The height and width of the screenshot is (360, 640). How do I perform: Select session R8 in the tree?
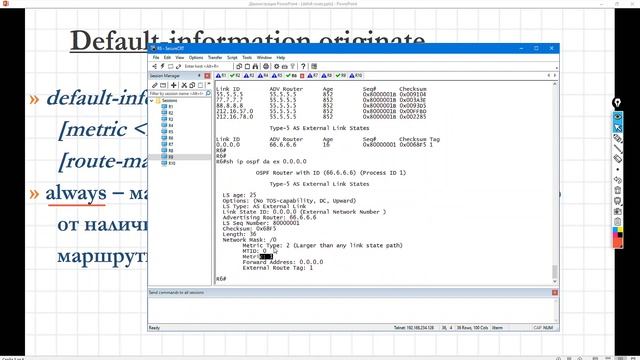coord(167,151)
